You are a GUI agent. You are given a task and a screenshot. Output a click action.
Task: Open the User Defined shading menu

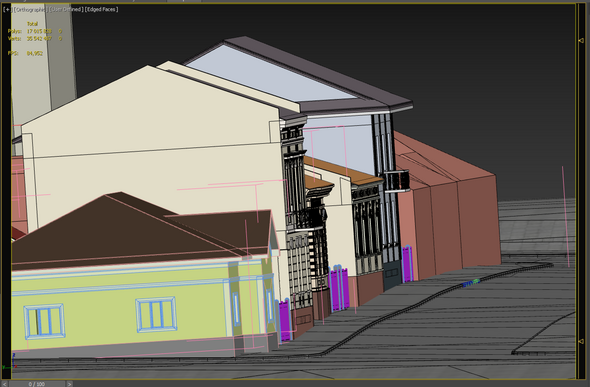66,9
